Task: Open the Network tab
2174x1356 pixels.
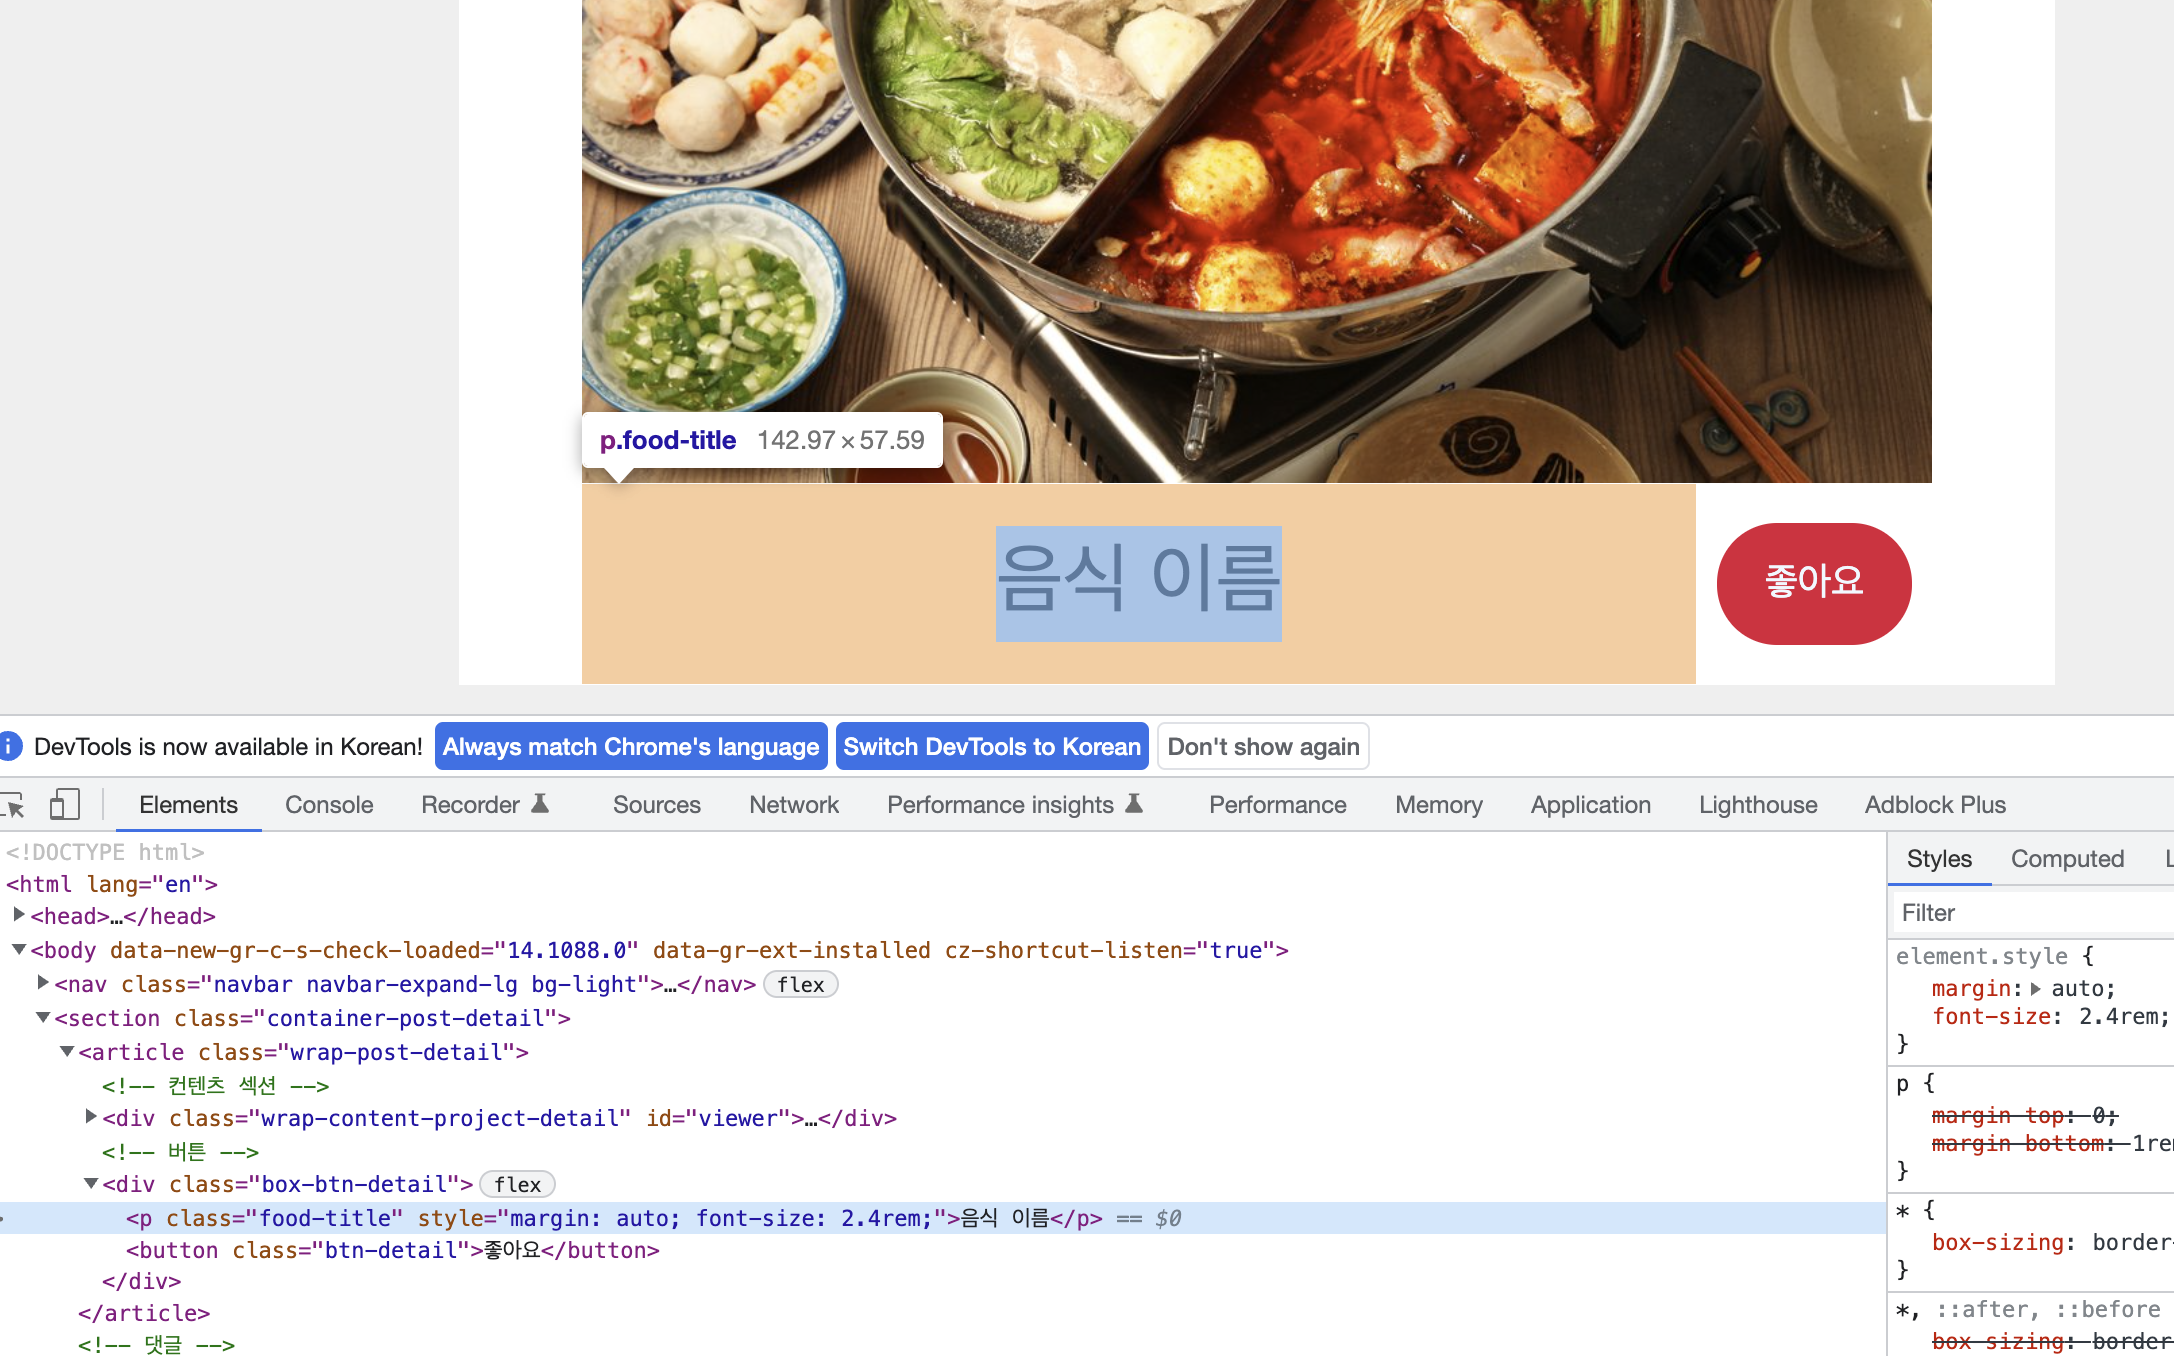Action: tap(794, 805)
